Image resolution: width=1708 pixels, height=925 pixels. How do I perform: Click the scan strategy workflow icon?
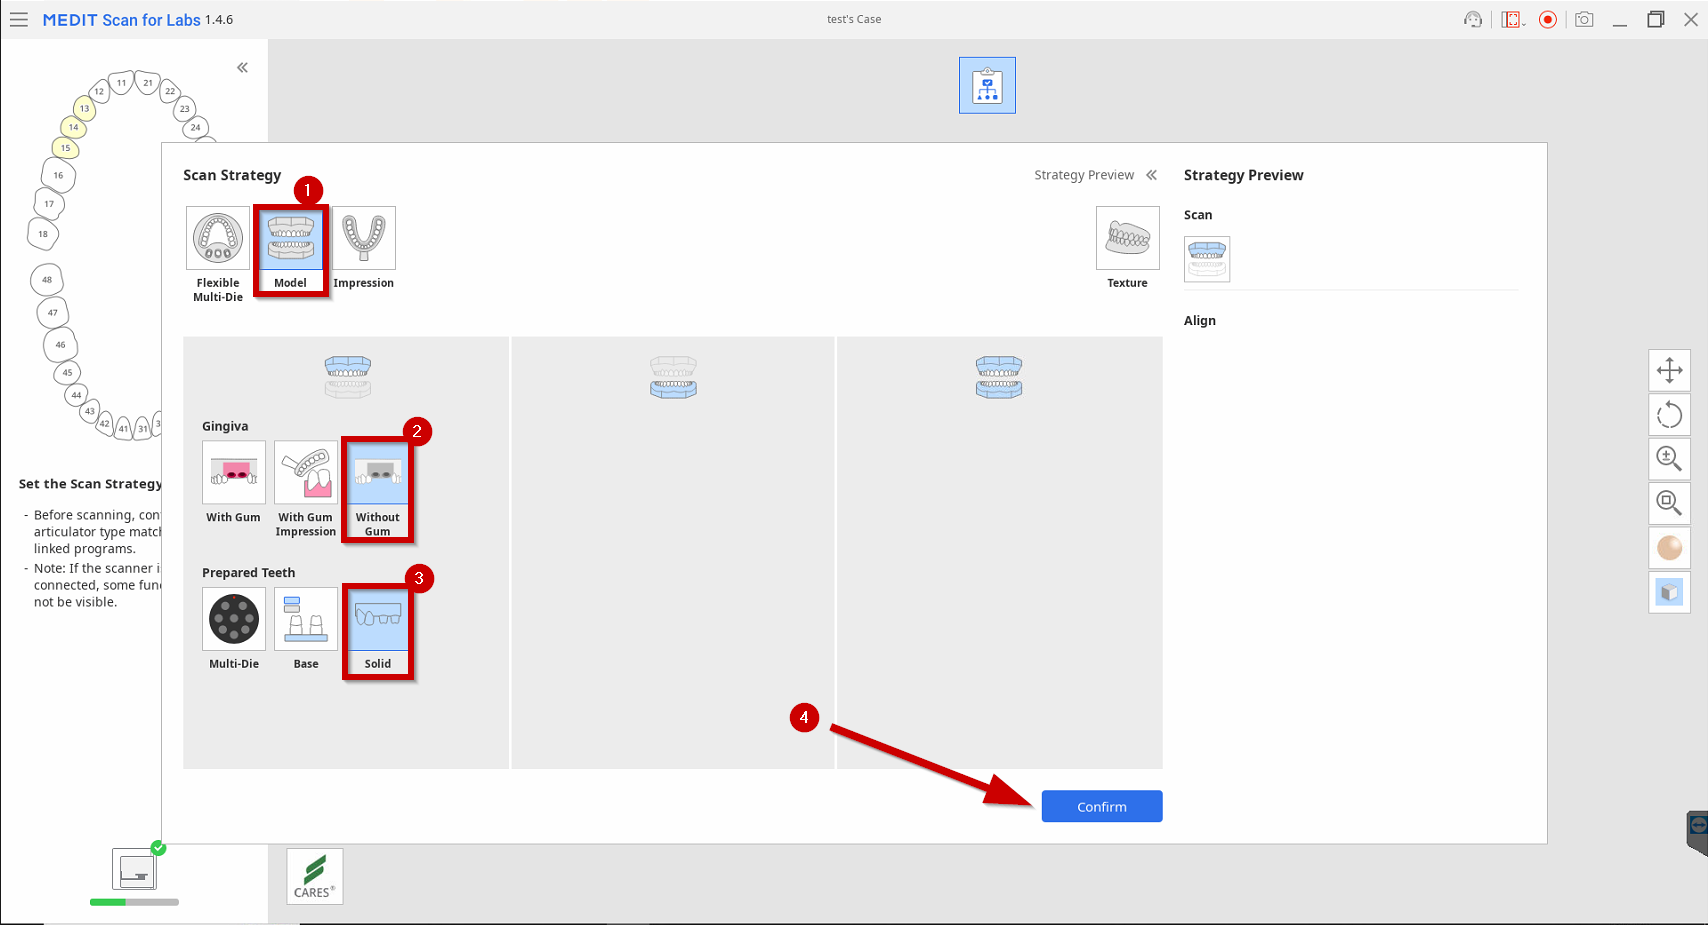click(987, 85)
